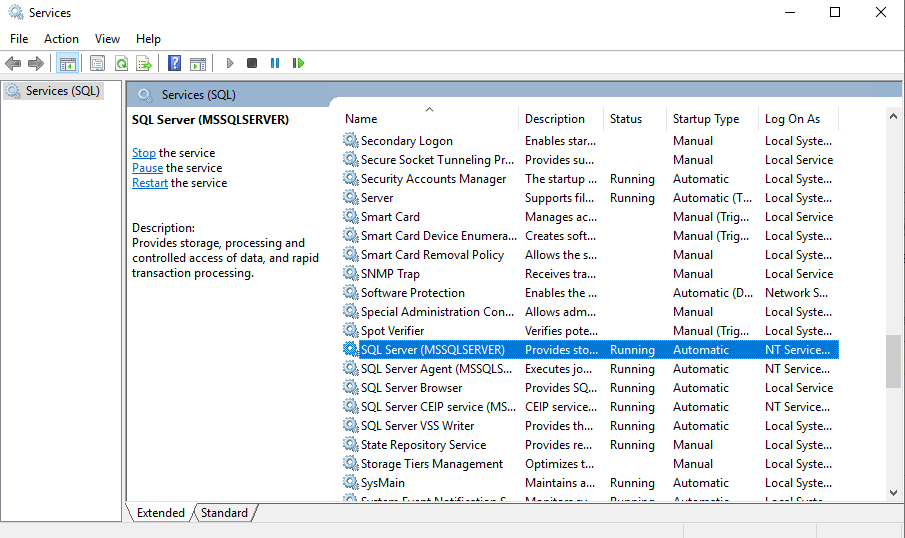The width and height of the screenshot is (905, 538).
Task: Click 'Maintains a...' description cell
Action: click(x=560, y=483)
